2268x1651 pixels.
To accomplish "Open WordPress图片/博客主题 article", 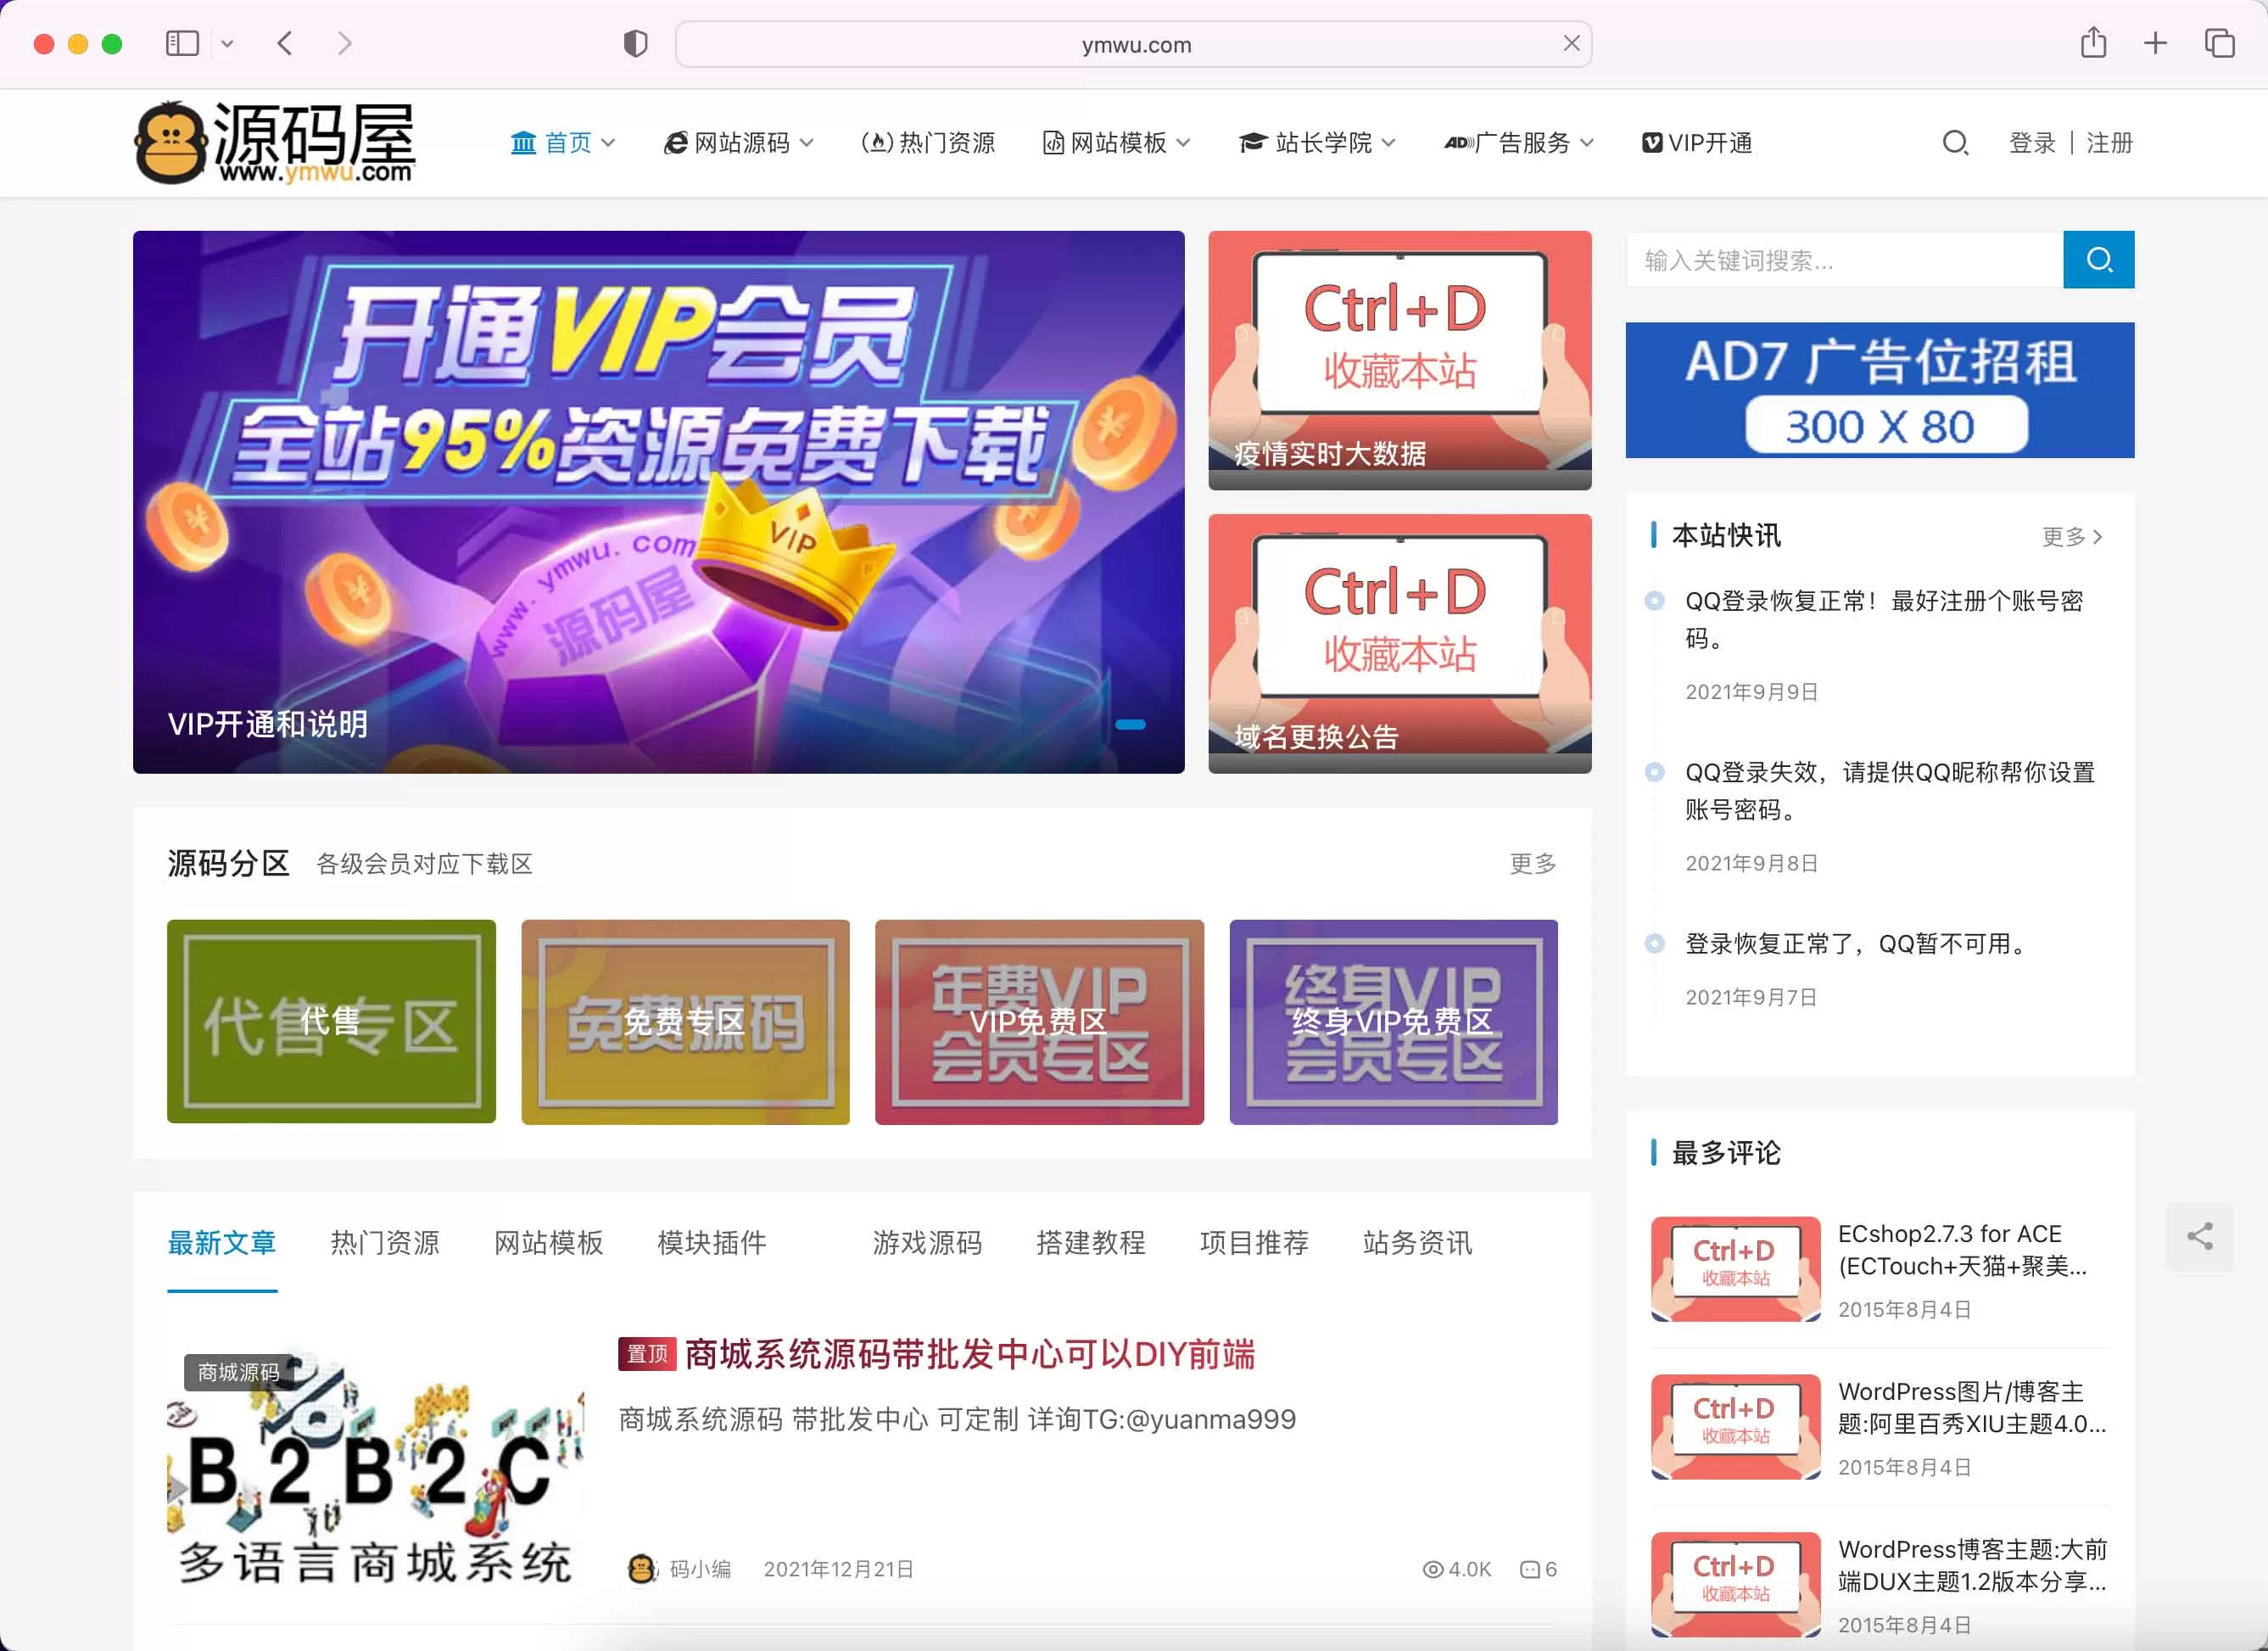I will (x=1972, y=1407).
